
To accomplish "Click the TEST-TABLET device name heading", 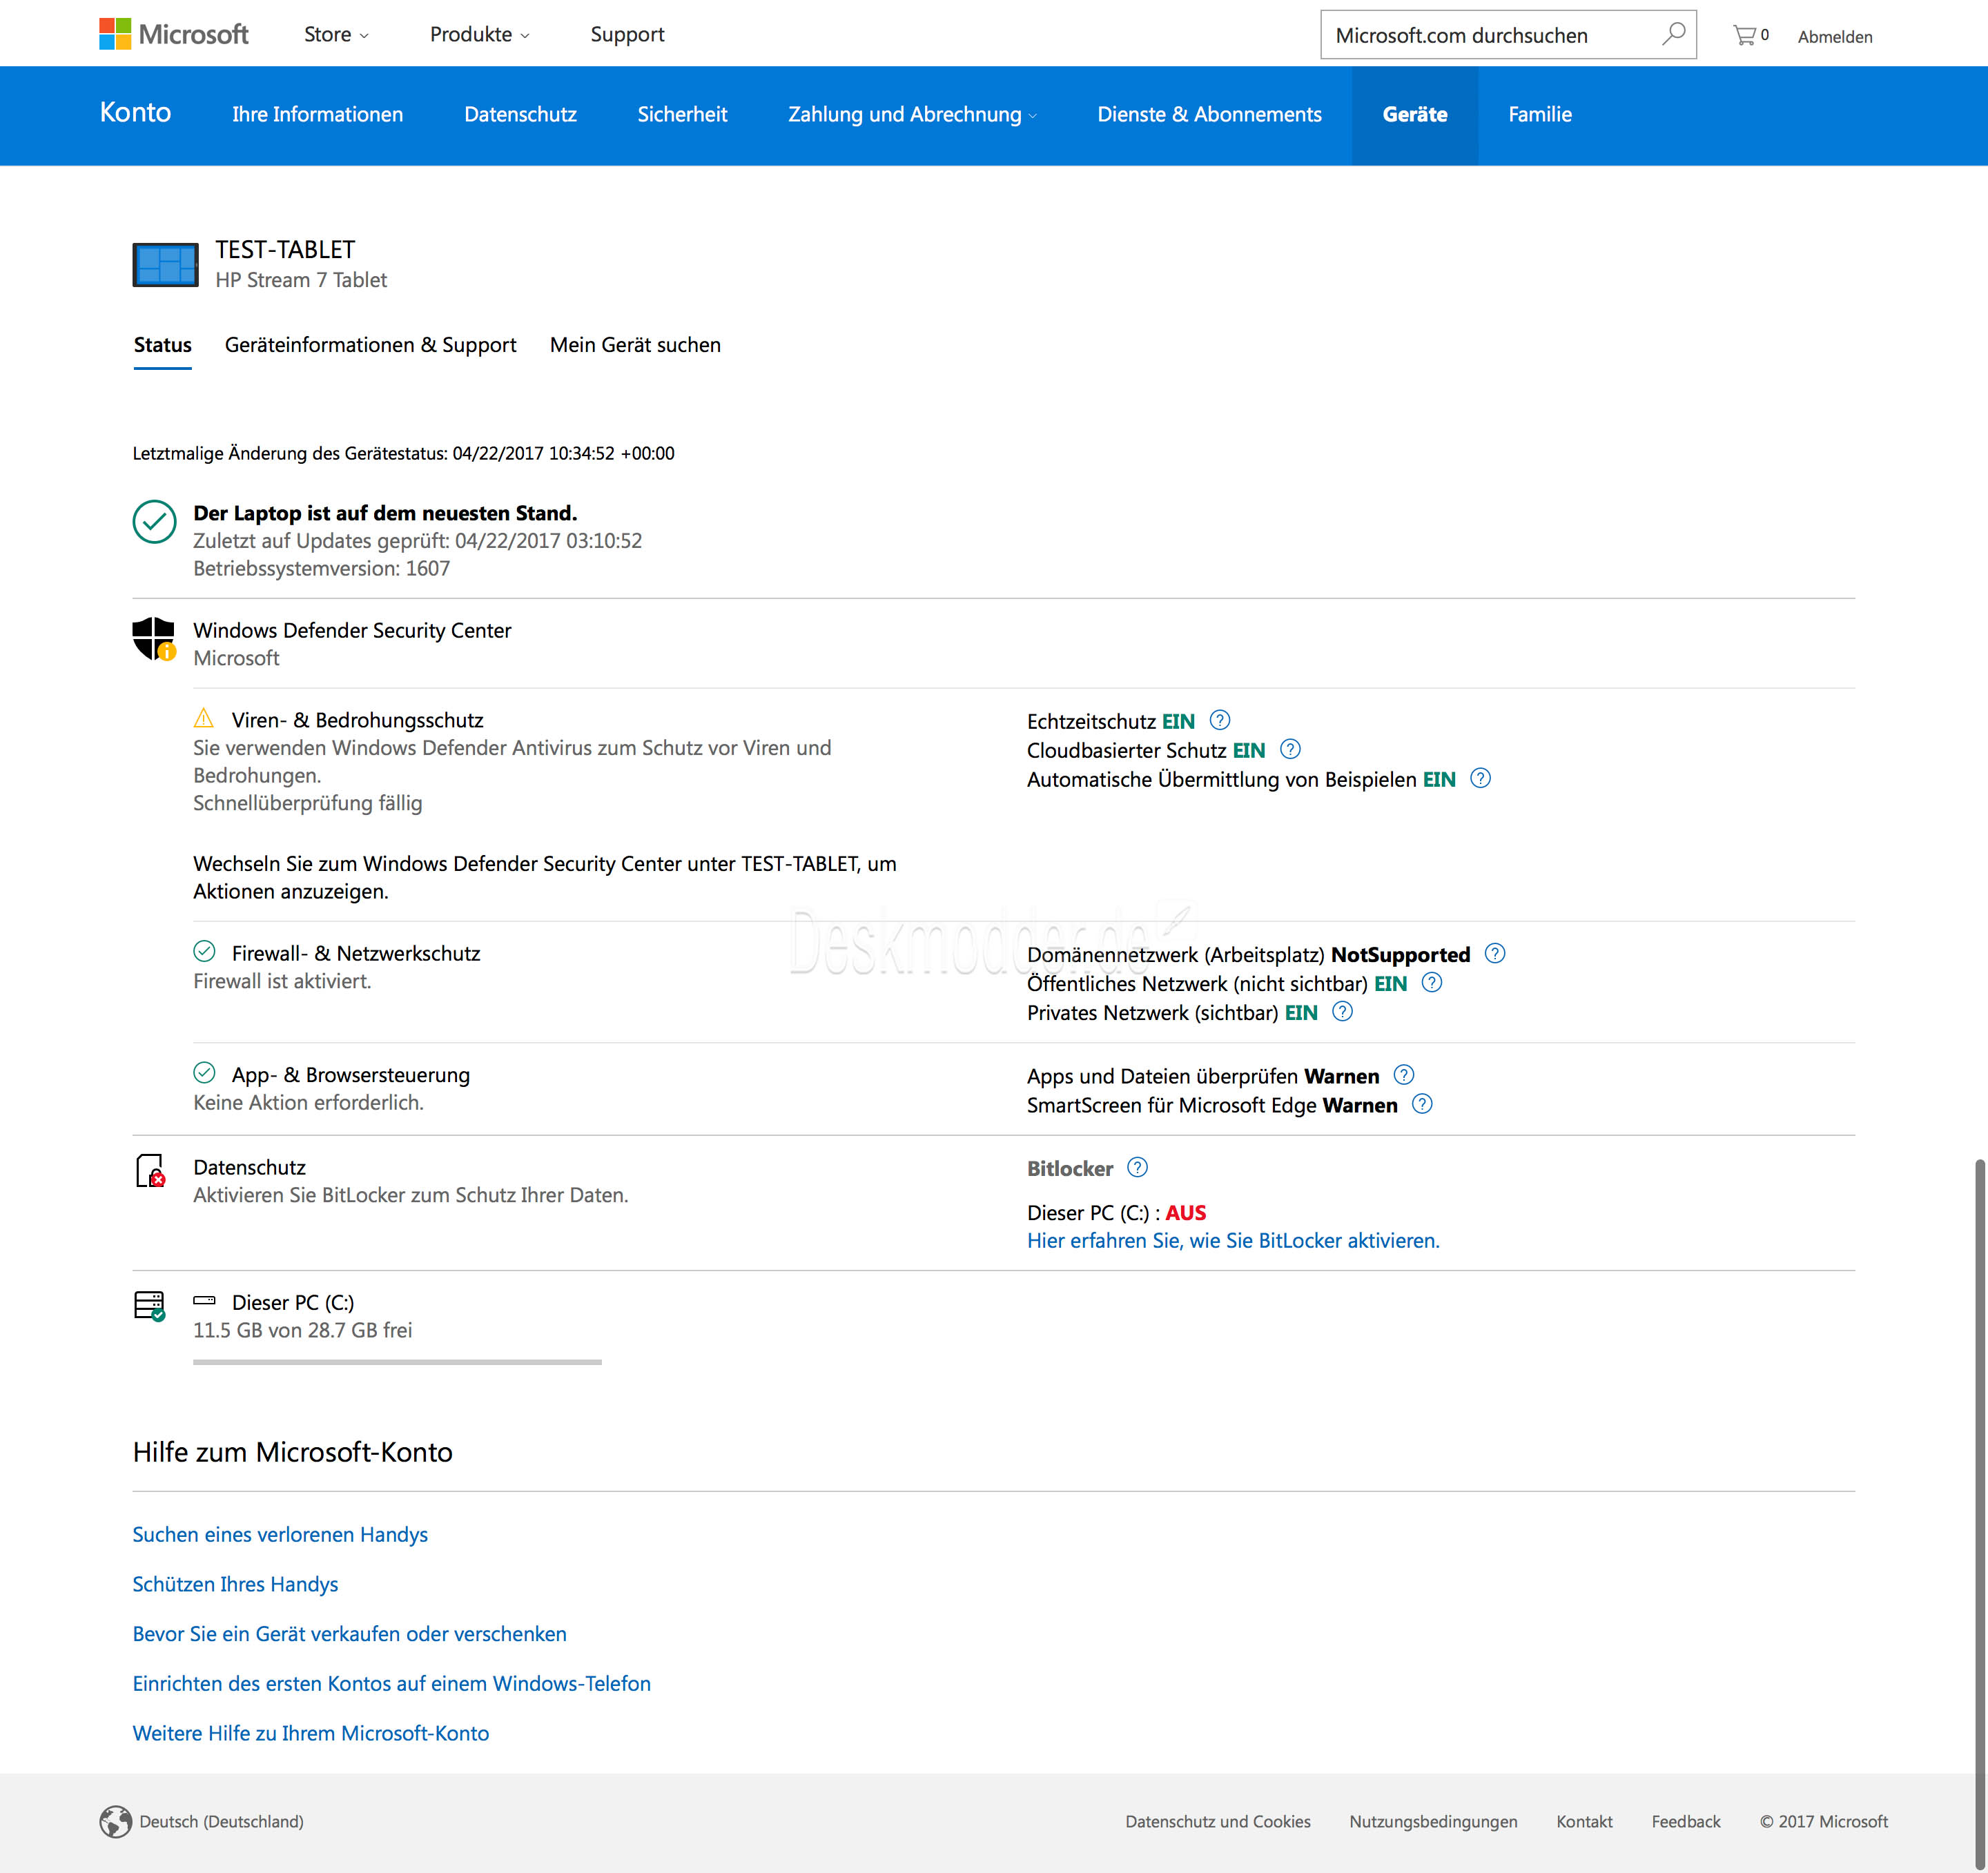I will 285,249.
